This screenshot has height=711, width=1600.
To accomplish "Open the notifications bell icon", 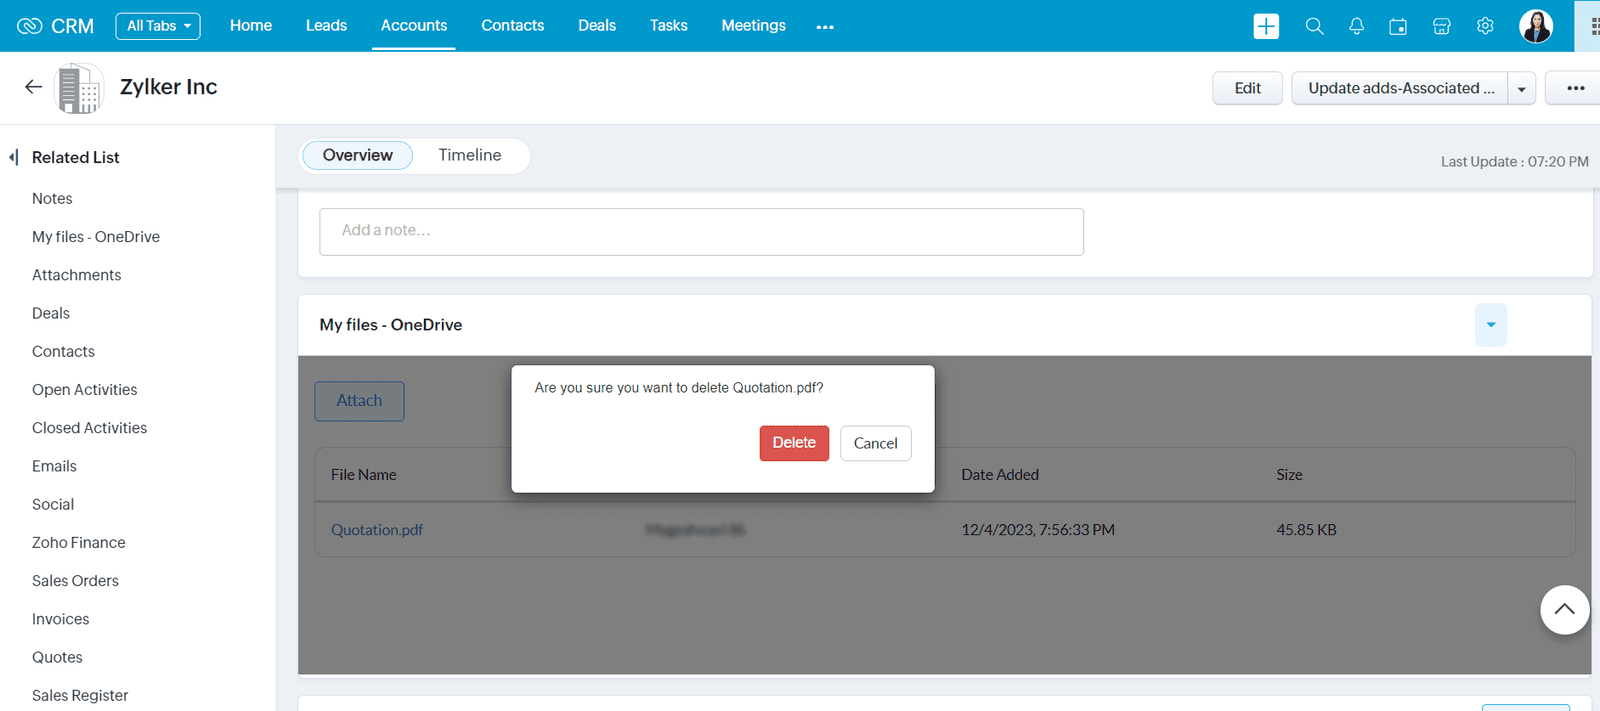I will (1356, 26).
